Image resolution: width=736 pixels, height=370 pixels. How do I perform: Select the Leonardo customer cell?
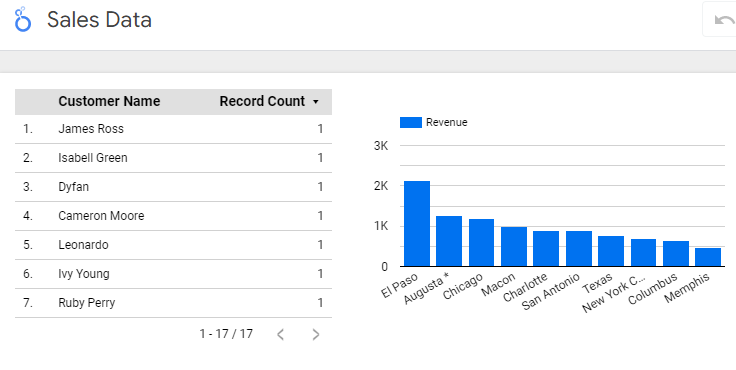83,245
